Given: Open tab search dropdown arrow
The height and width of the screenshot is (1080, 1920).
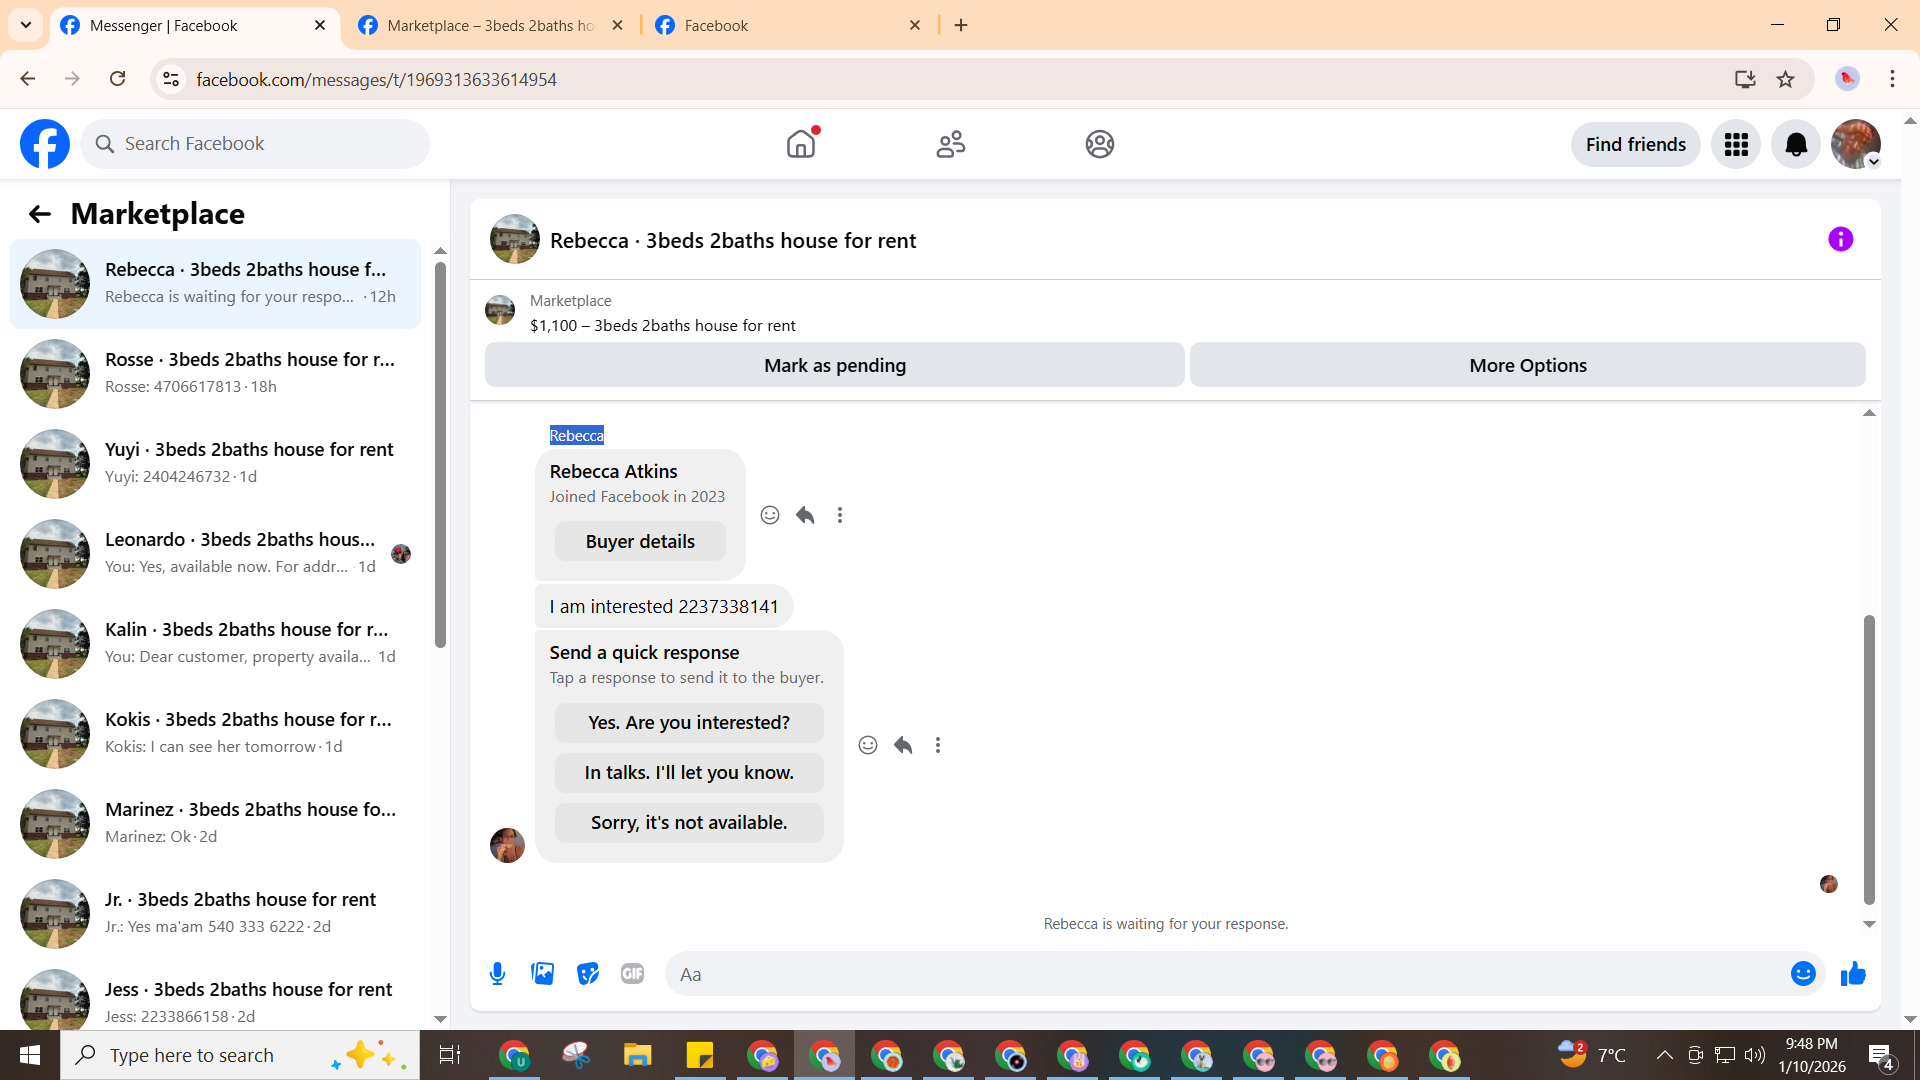Looking at the screenshot, I should [x=26, y=25].
